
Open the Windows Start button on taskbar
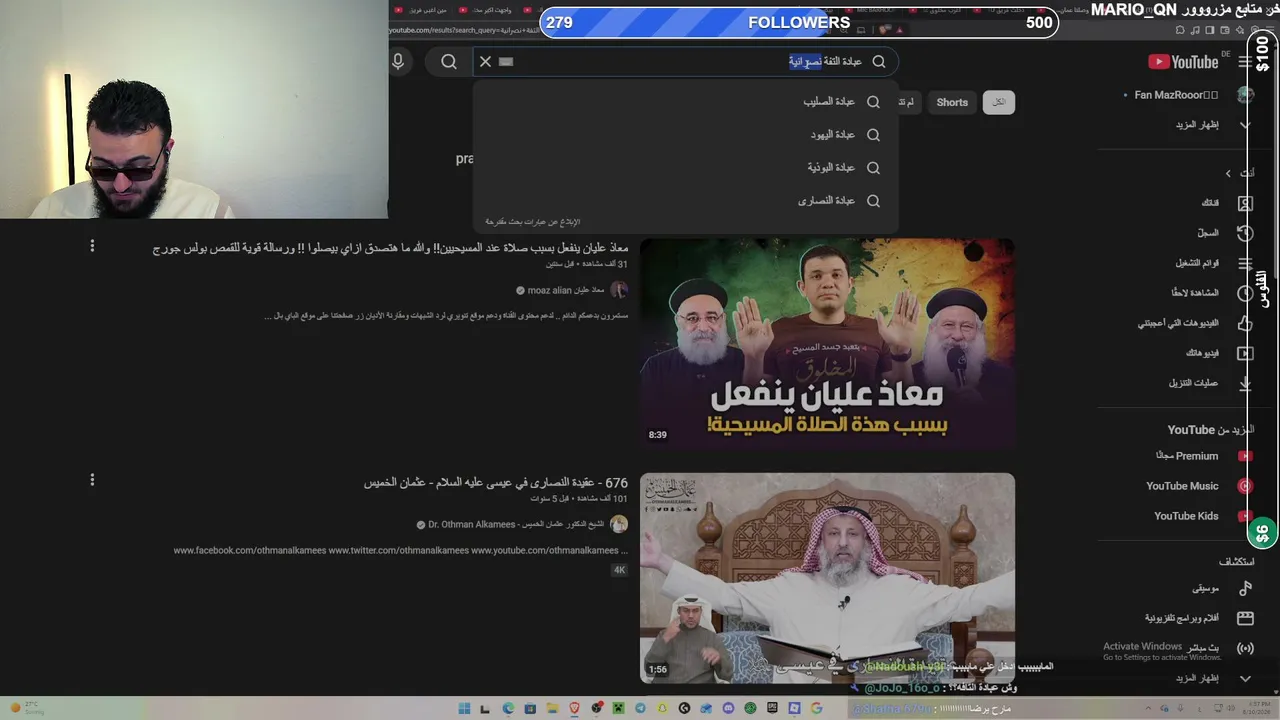[464, 708]
